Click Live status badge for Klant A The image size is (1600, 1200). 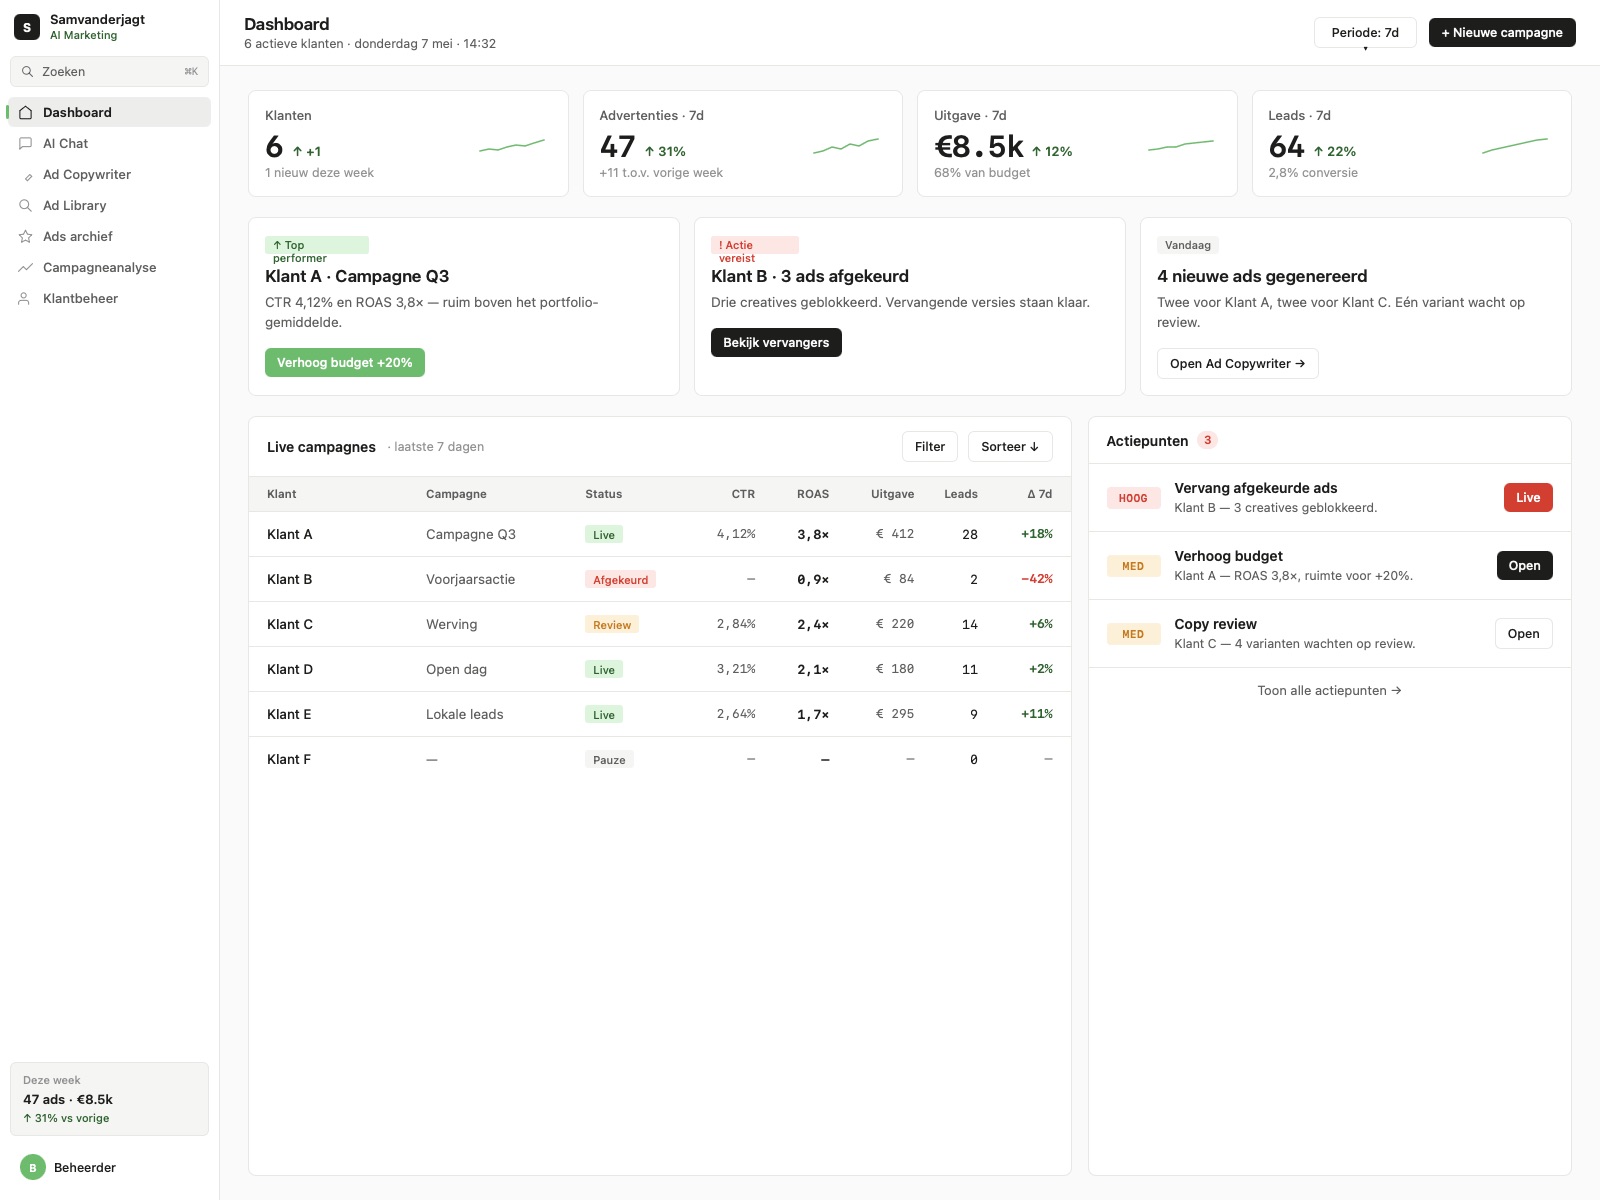tap(604, 534)
